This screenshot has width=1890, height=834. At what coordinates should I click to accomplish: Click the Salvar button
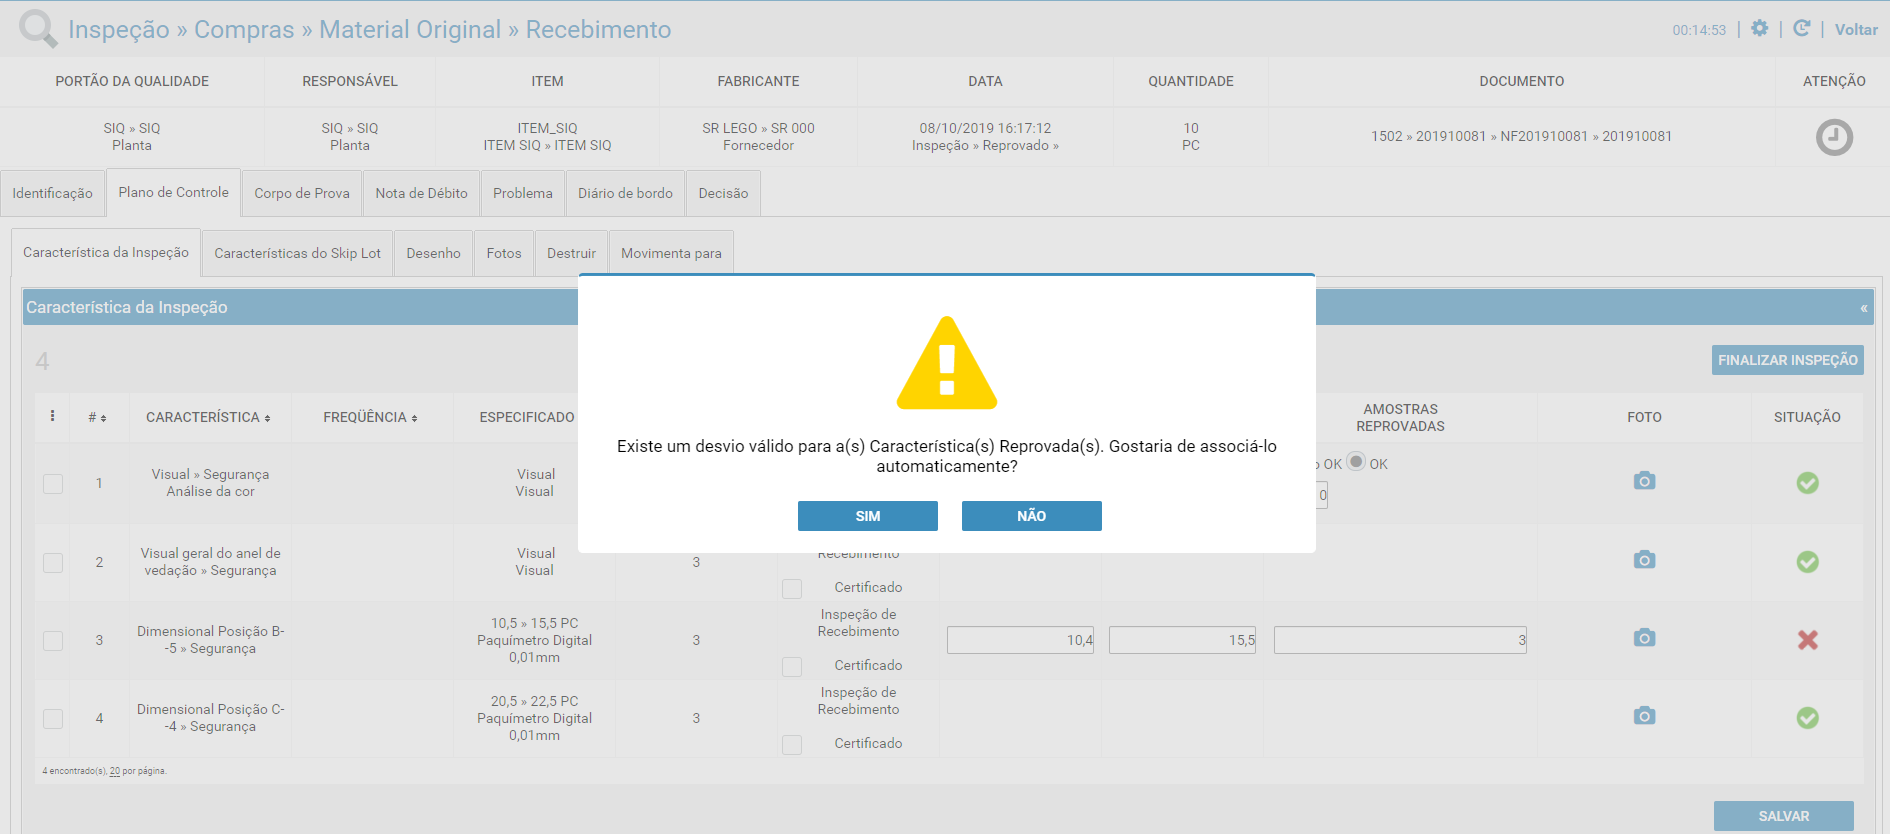[x=1783, y=816]
